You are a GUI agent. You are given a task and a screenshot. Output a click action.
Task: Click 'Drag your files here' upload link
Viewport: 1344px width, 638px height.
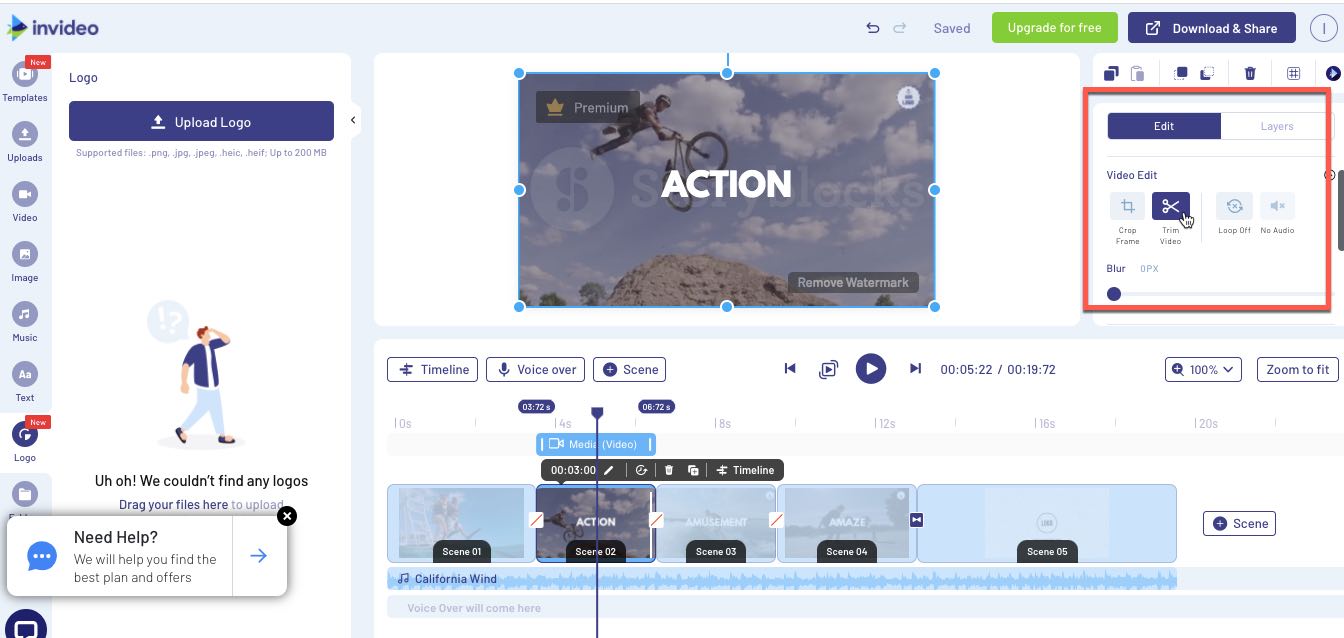[173, 505]
